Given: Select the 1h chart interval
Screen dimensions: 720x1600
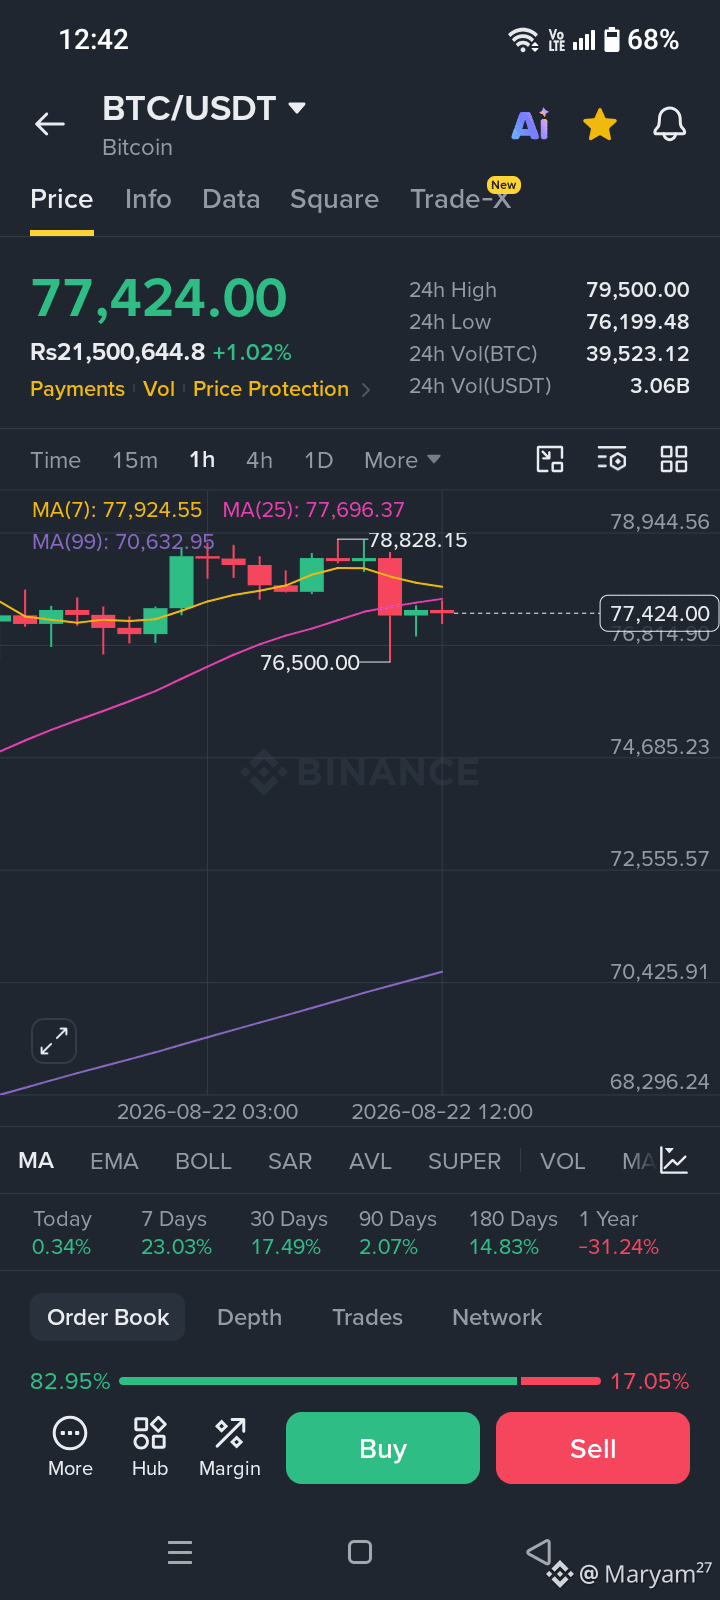Looking at the screenshot, I should 202,460.
